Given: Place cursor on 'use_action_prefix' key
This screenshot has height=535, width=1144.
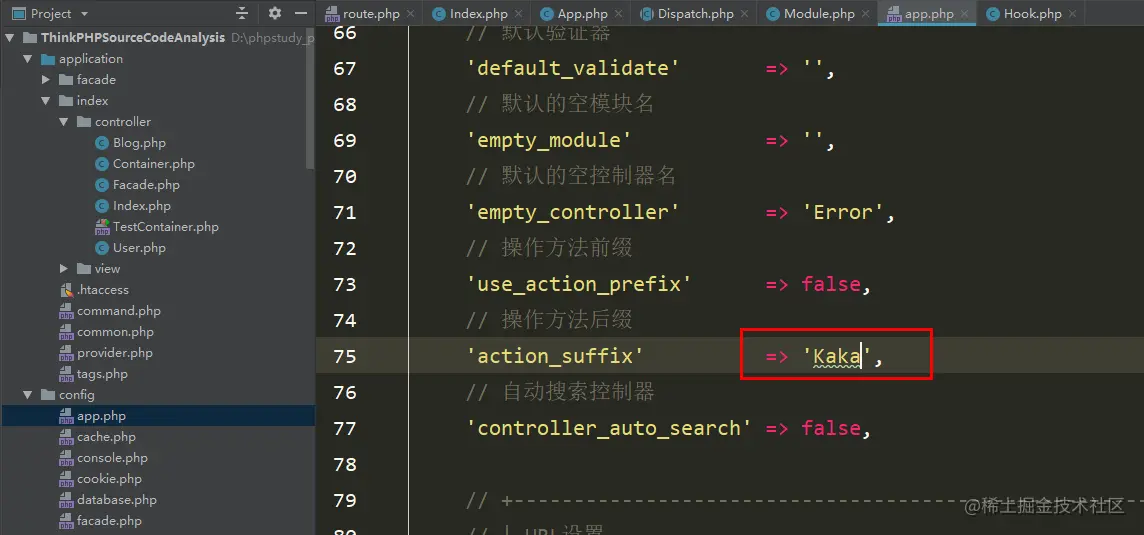Looking at the screenshot, I should pos(579,284).
